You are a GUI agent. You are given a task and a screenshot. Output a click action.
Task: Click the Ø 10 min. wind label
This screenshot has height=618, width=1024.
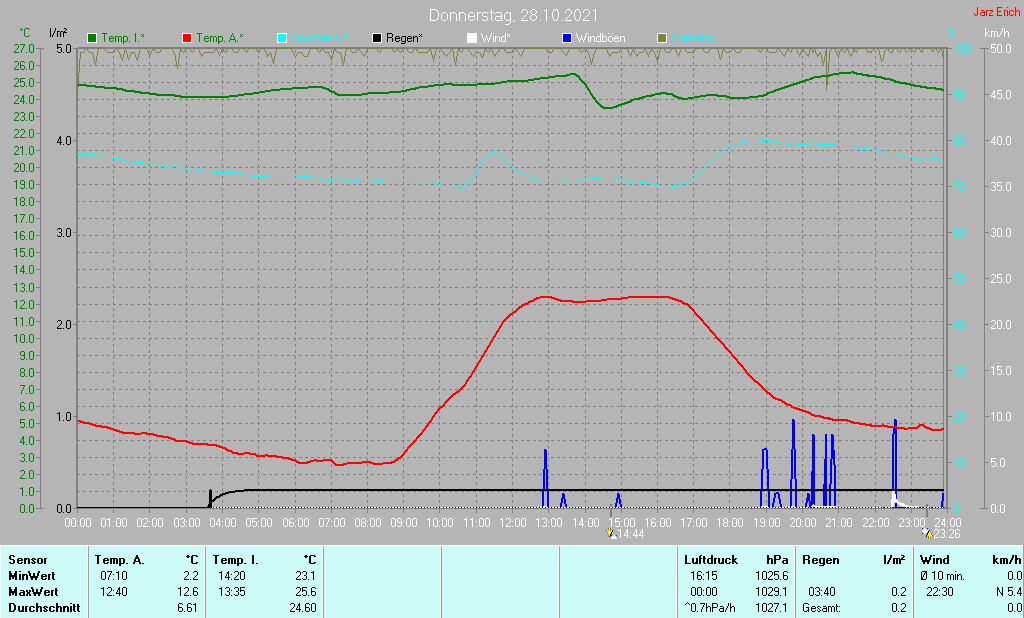pyautogui.click(x=942, y=576)
